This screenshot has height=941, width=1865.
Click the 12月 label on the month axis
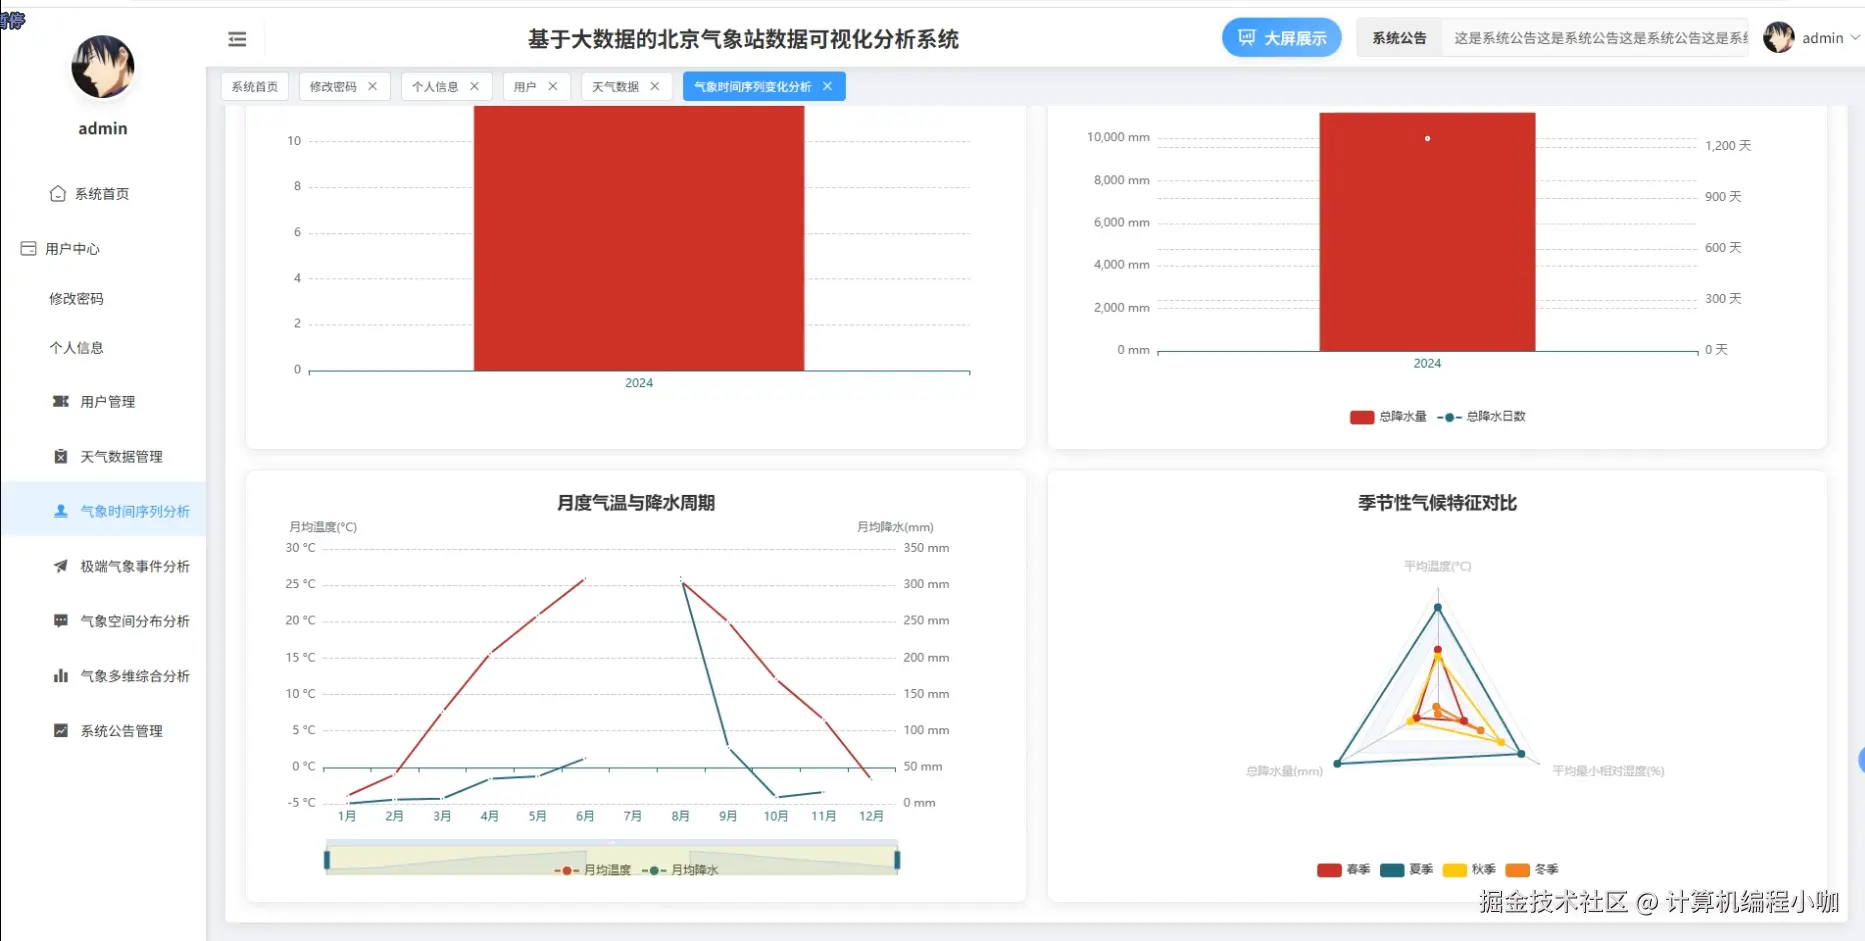click(871, 817)
